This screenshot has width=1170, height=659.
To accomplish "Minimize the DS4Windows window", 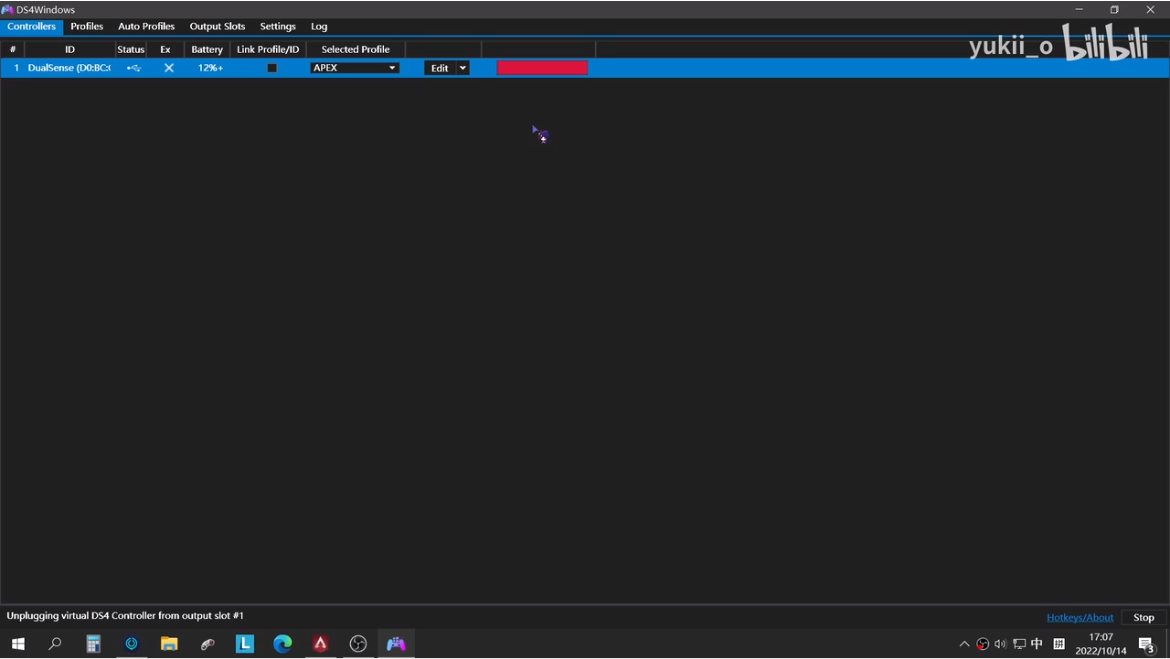I will (x=1079, y=10).
